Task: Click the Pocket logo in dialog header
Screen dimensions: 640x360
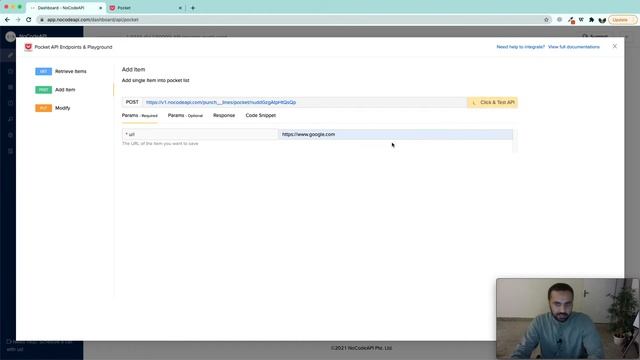Action: (28, 47)
